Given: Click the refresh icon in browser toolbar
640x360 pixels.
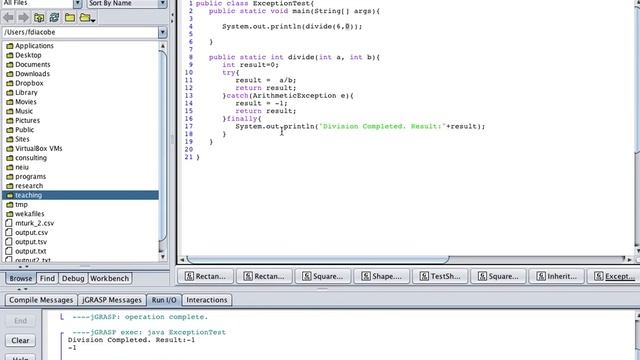Looking at the screenshot, I should point(54,18).
